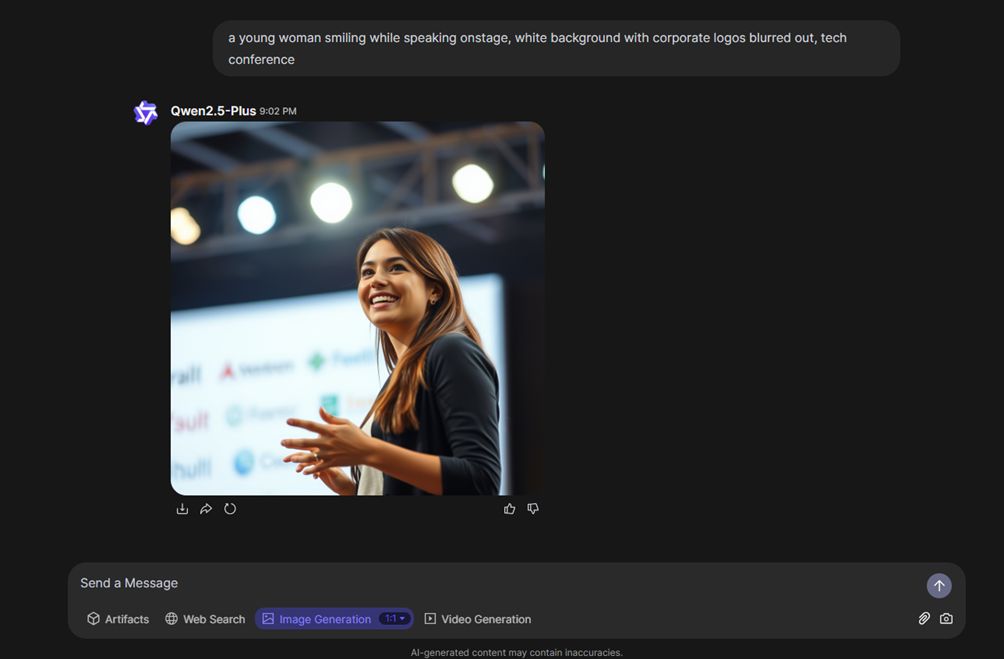Screen dimensions: 1004x659
Task: Give the response a thumbs down
Action: pyautogui.click(x=533, y=508)
